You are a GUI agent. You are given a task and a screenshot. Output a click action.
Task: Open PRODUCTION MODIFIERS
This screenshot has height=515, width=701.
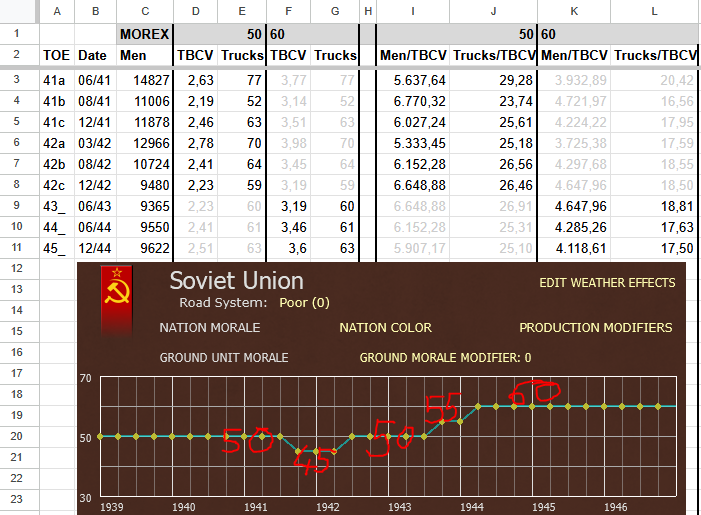coord(595,328)
